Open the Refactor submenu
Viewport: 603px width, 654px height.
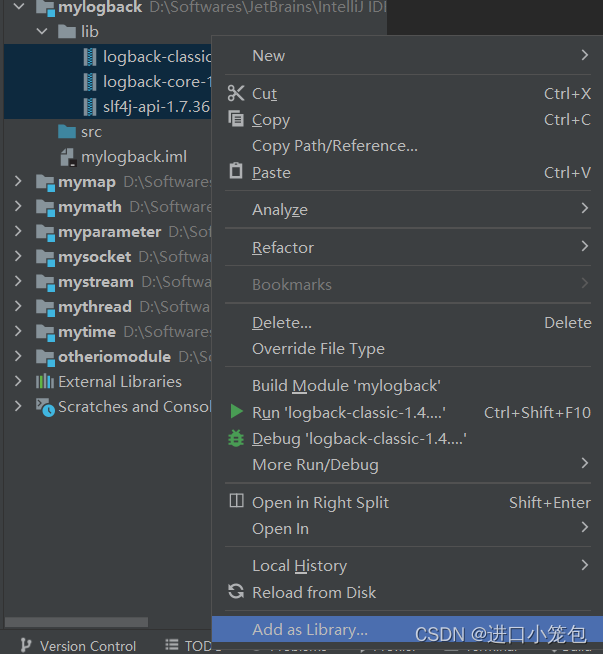(407, 247)
